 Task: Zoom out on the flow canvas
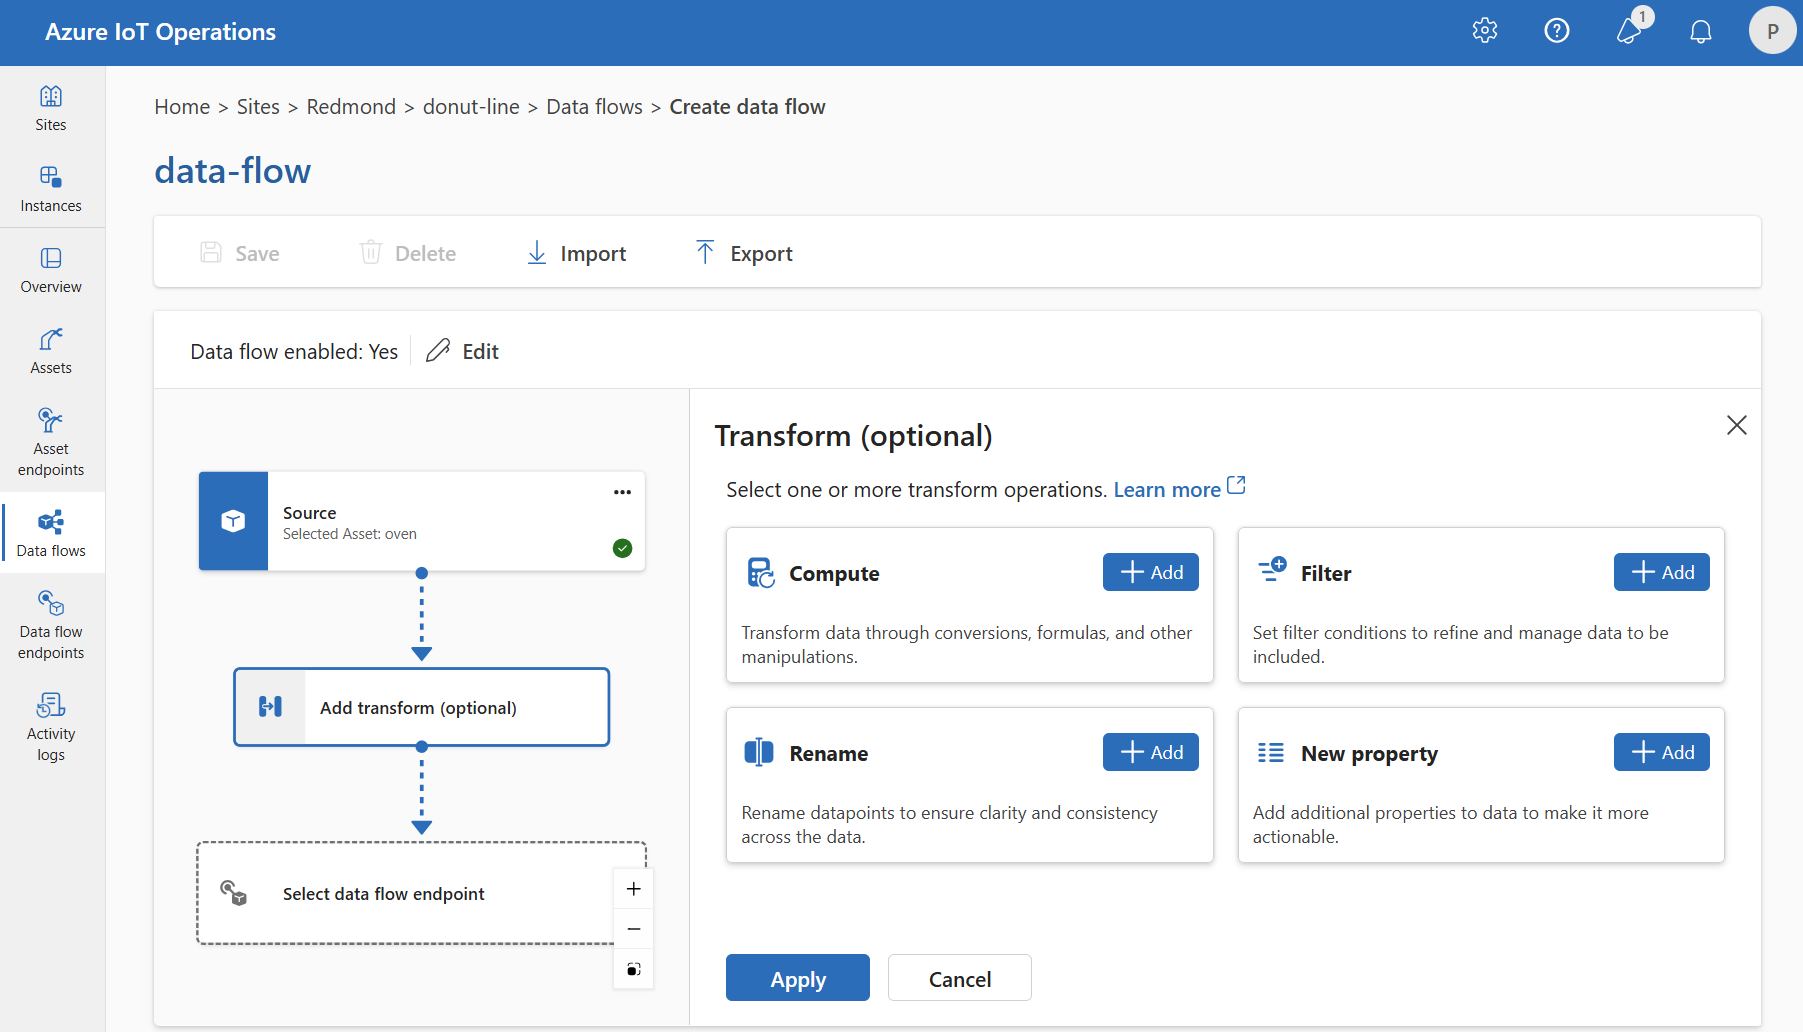click(633, 929)
